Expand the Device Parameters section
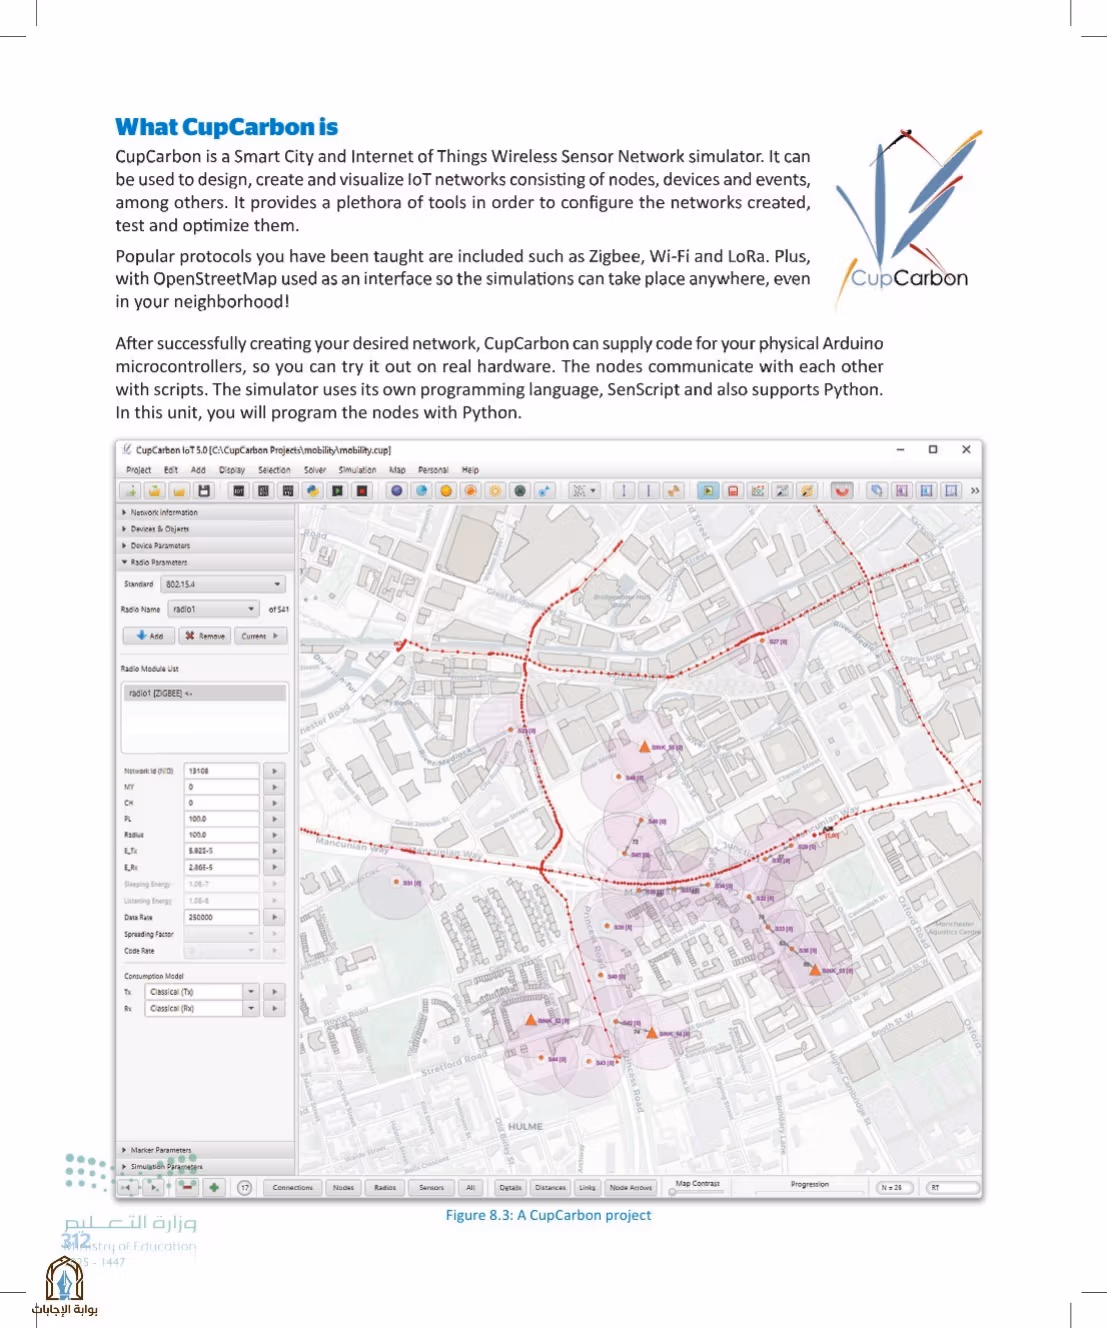This screenshot has width=1107, height=1328. (x=205, y=546)
